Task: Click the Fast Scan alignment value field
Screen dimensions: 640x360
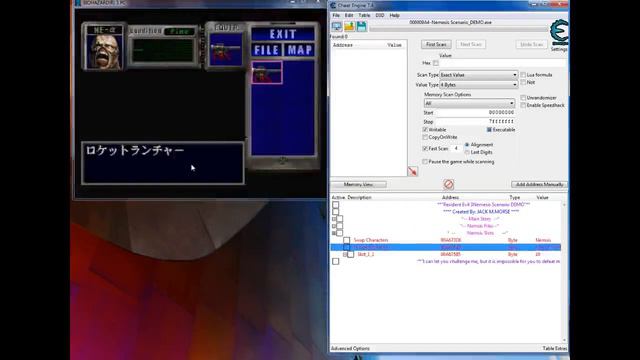Action: 456,149
